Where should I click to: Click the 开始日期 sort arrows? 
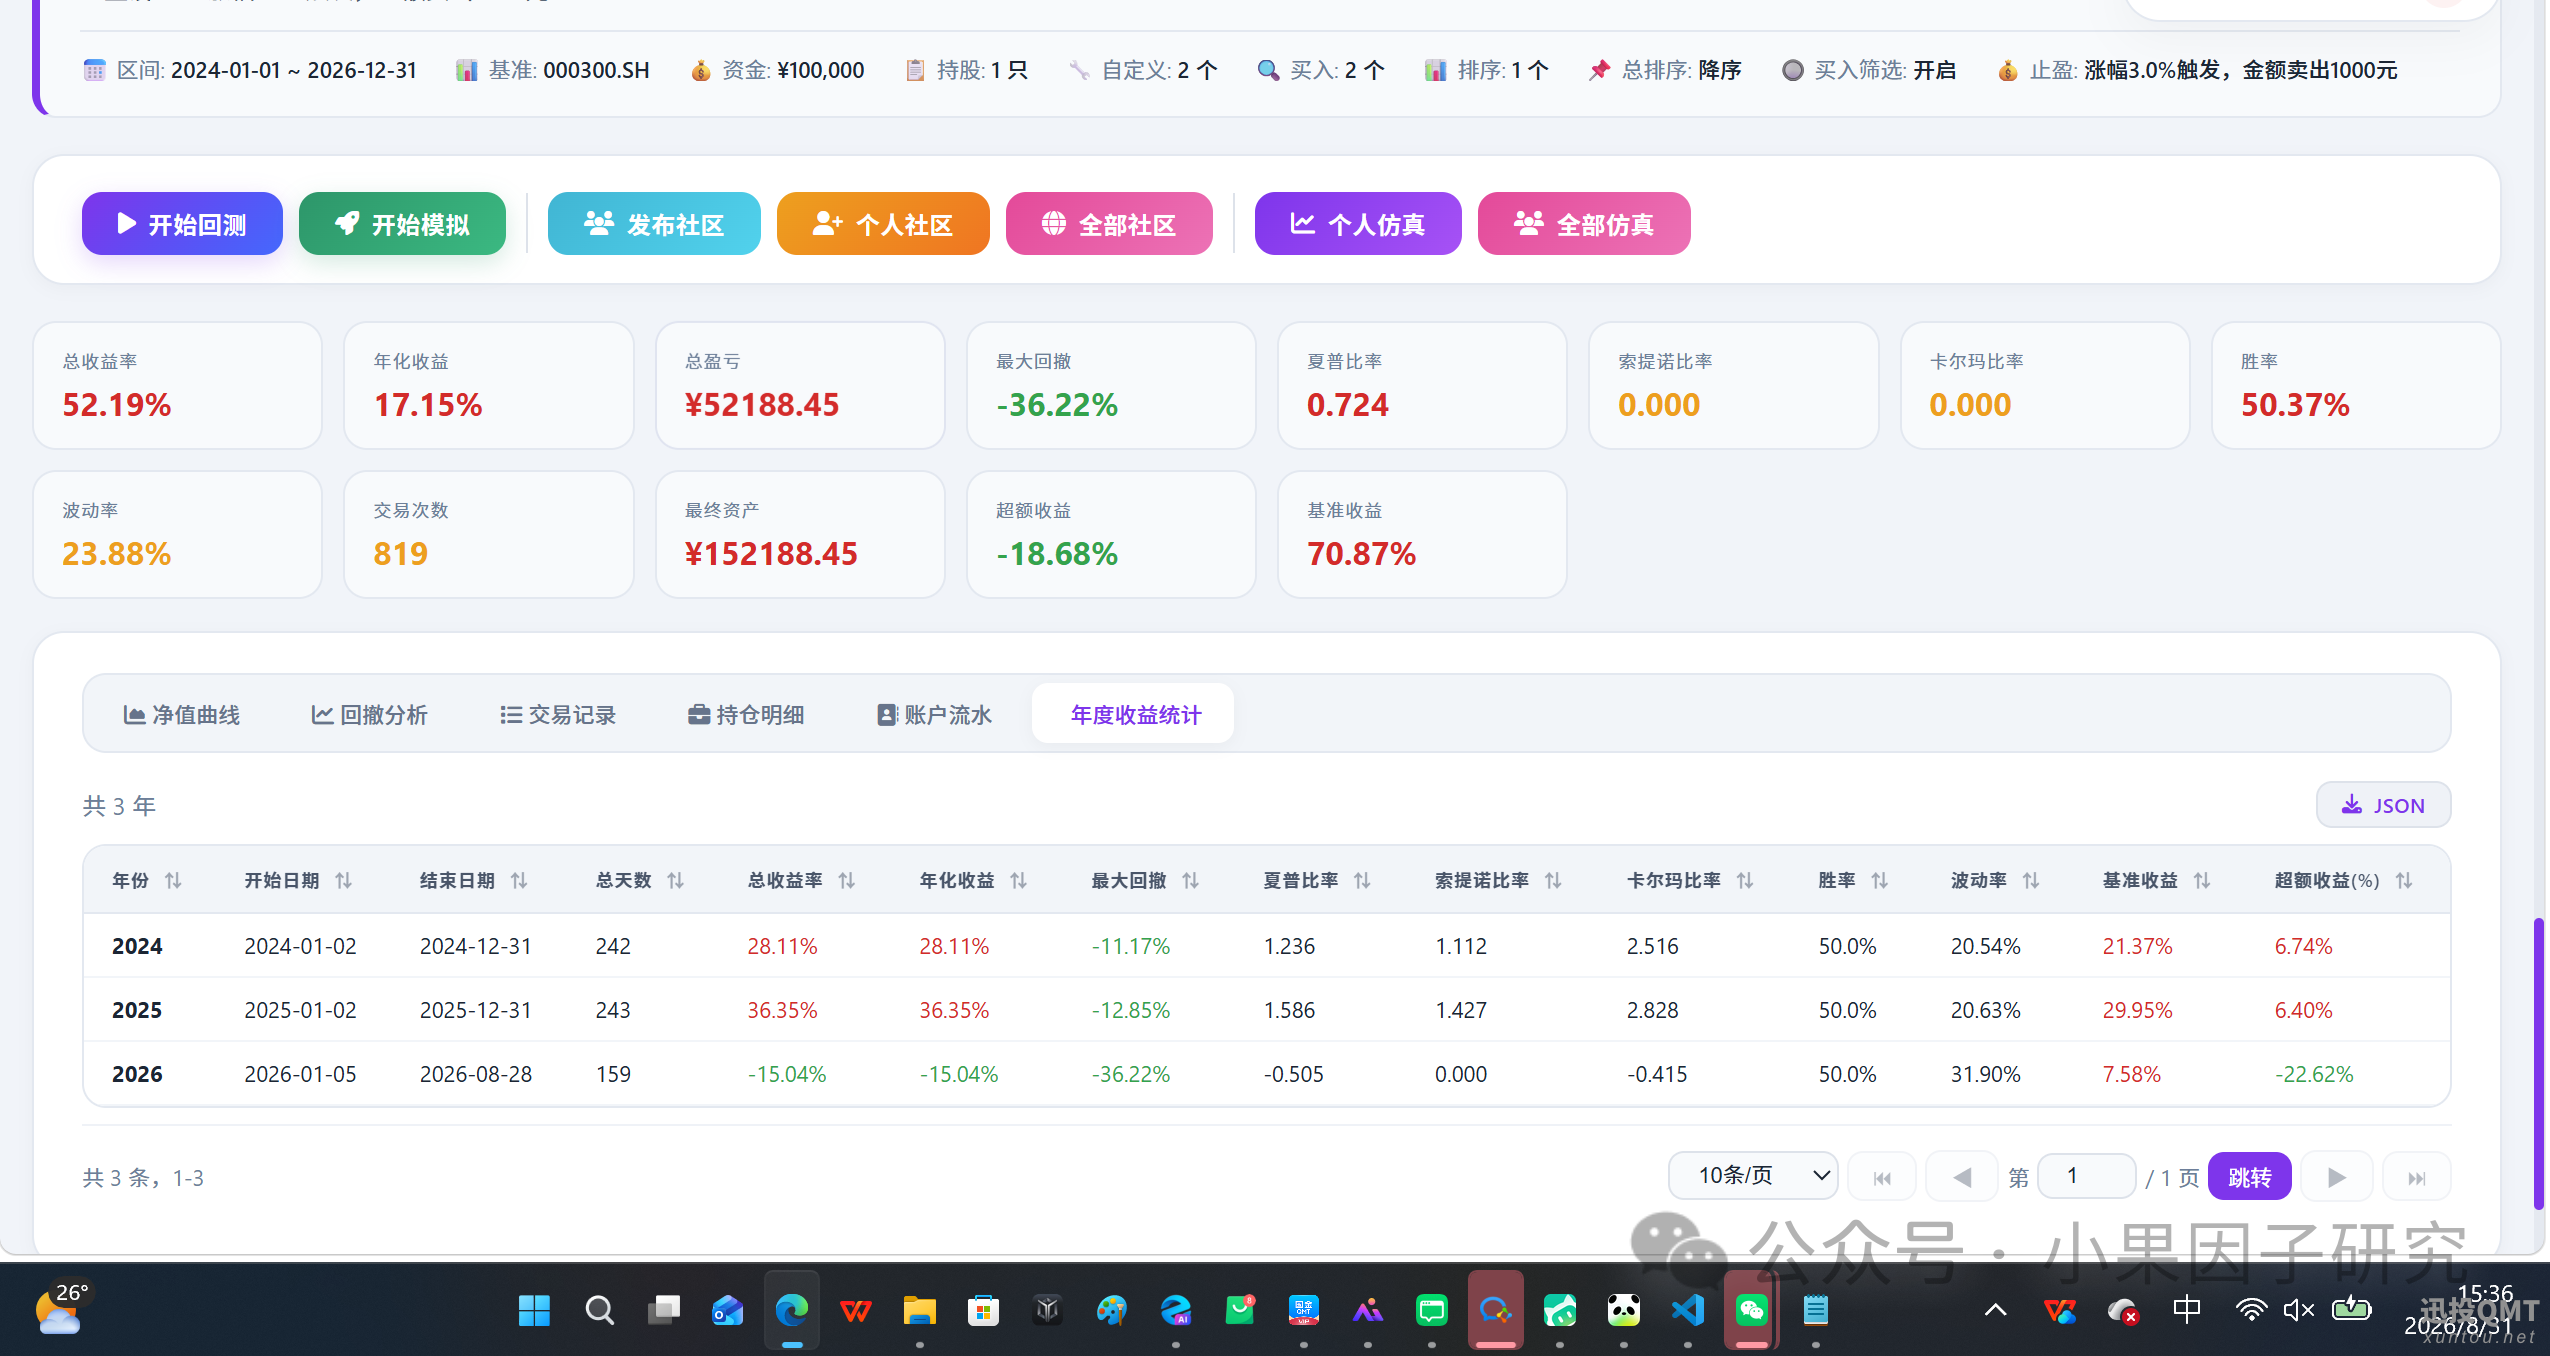343,881
